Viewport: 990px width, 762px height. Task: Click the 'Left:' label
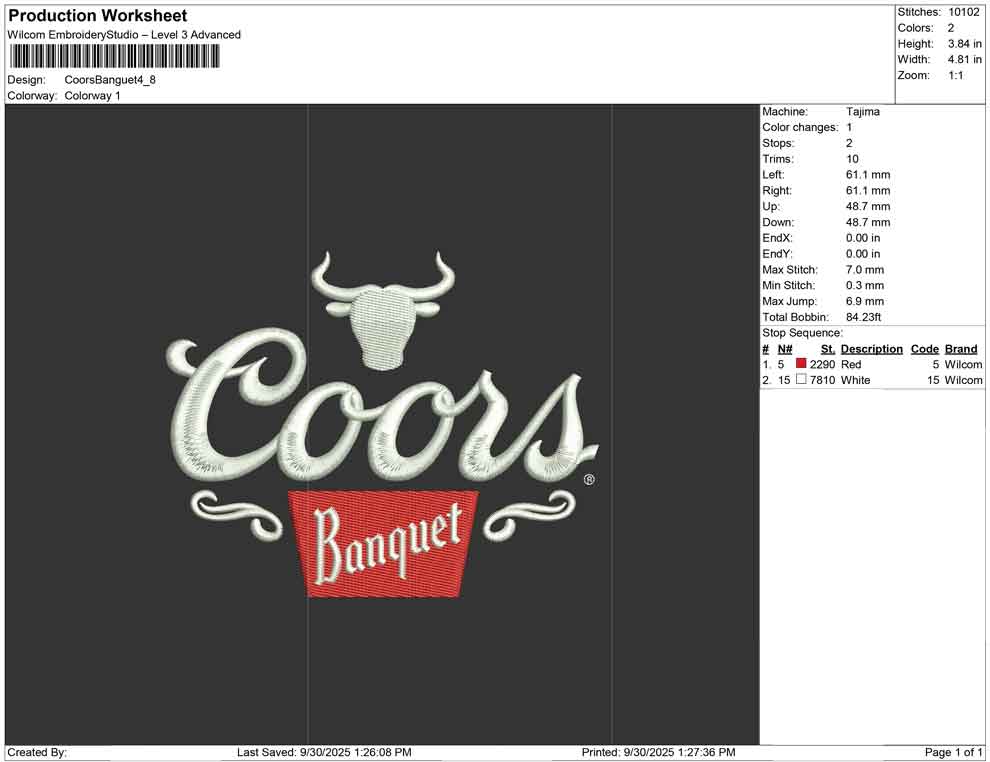tap(773, 174)
